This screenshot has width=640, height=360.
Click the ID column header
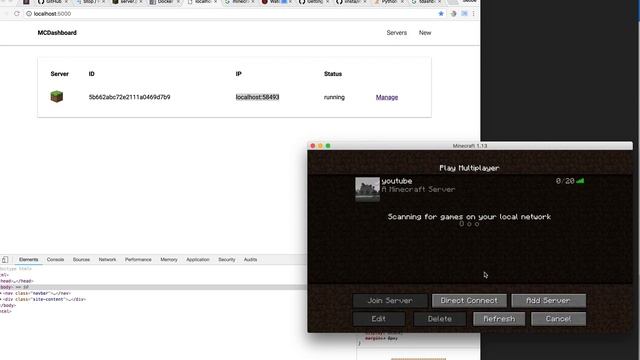coord(91,74)
